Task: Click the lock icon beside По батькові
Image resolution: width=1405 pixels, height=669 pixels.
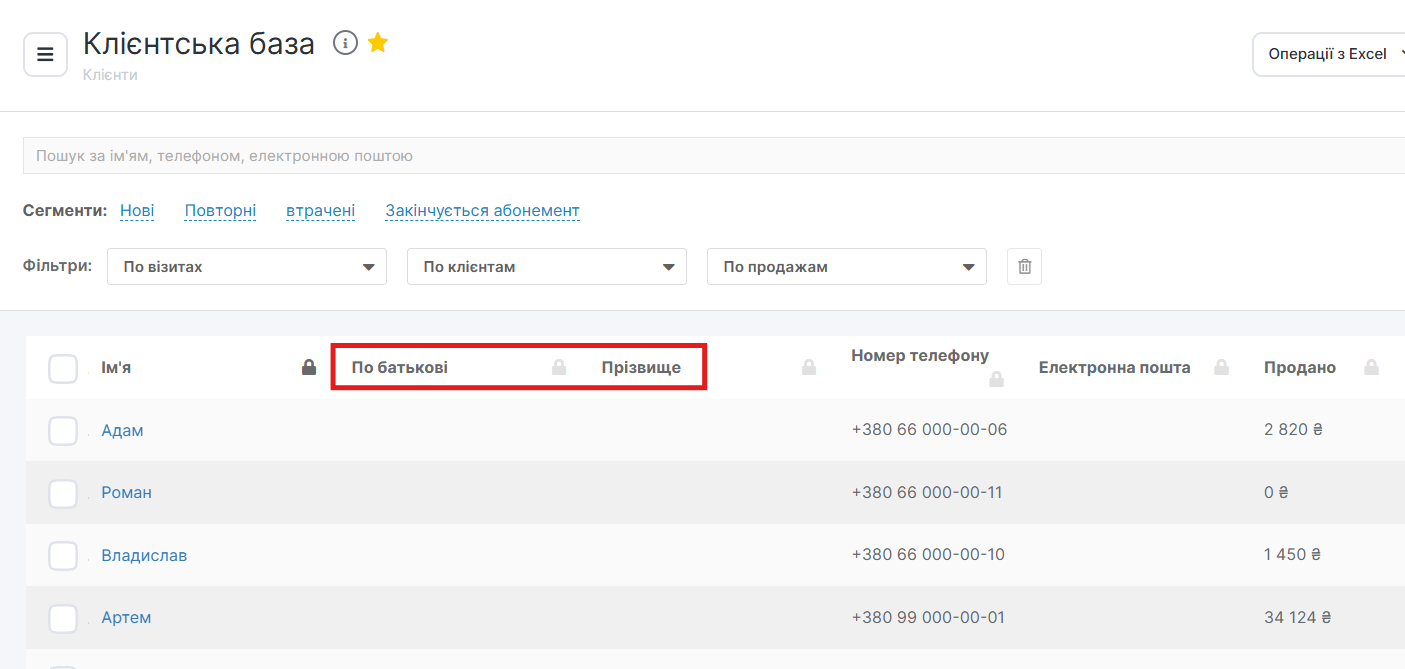Action: [559, 367]
